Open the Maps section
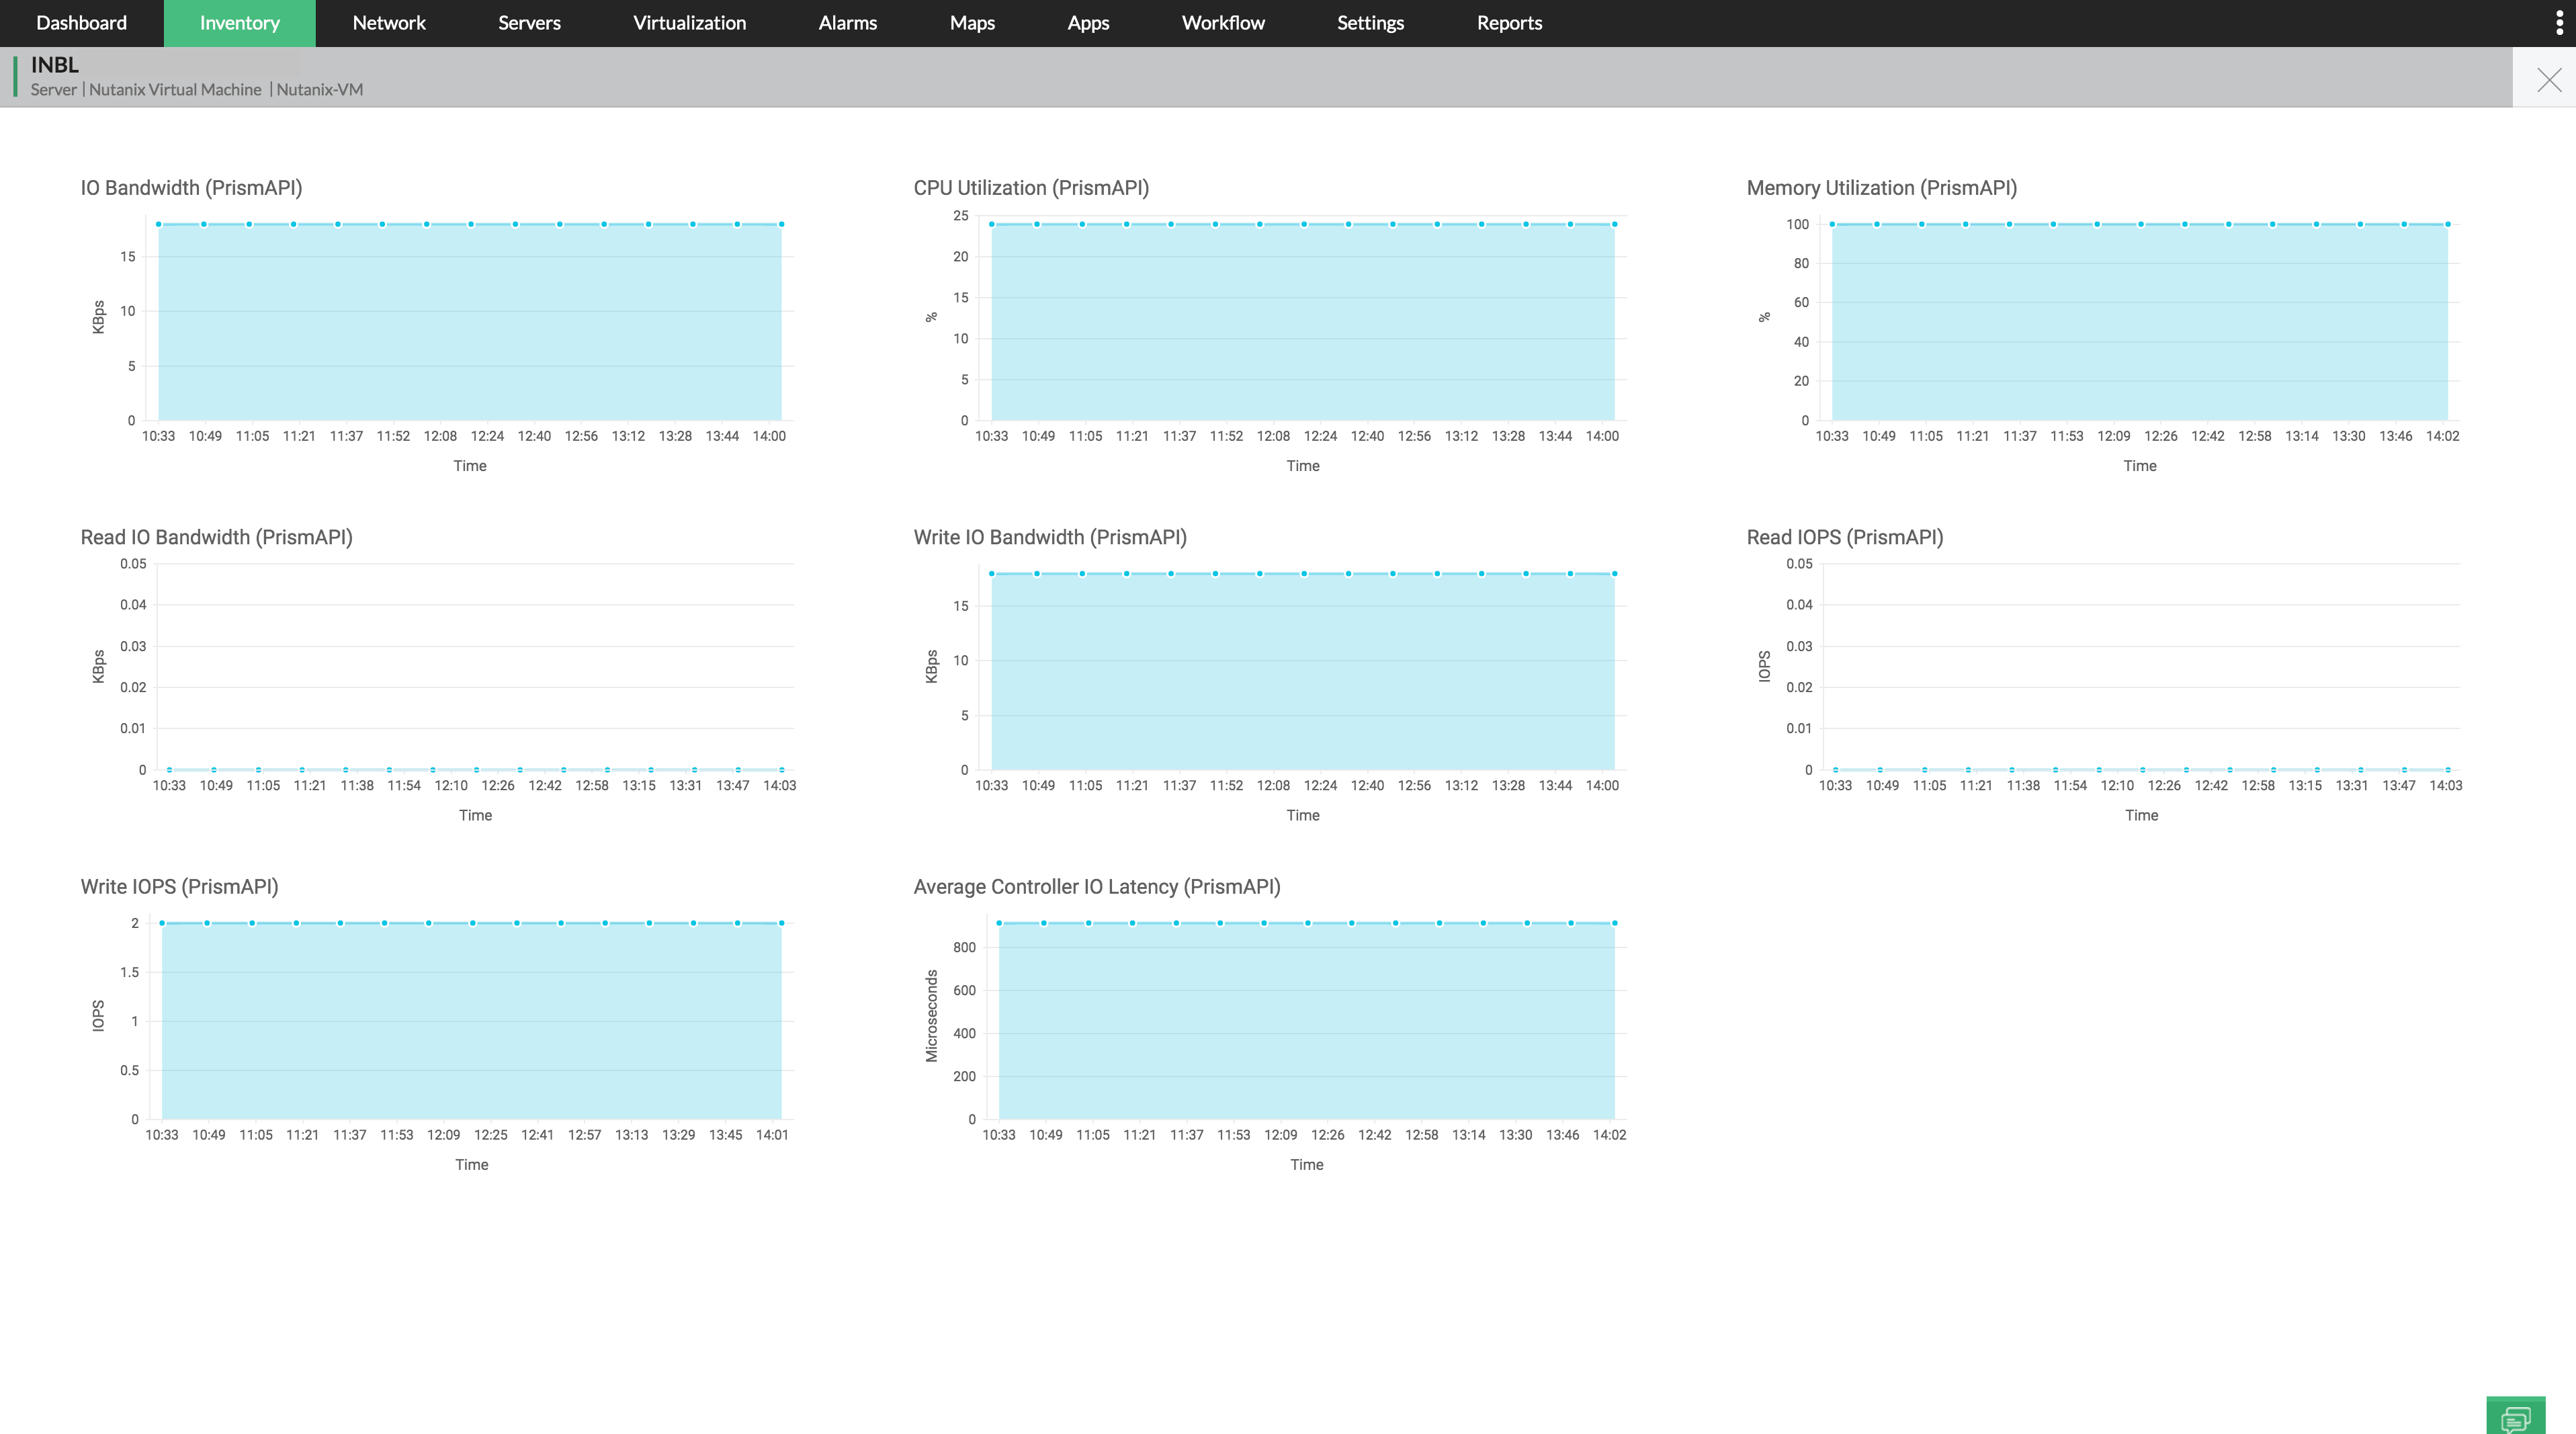The height and width of the screenshot is (1434, 2576). coord(972,23)
